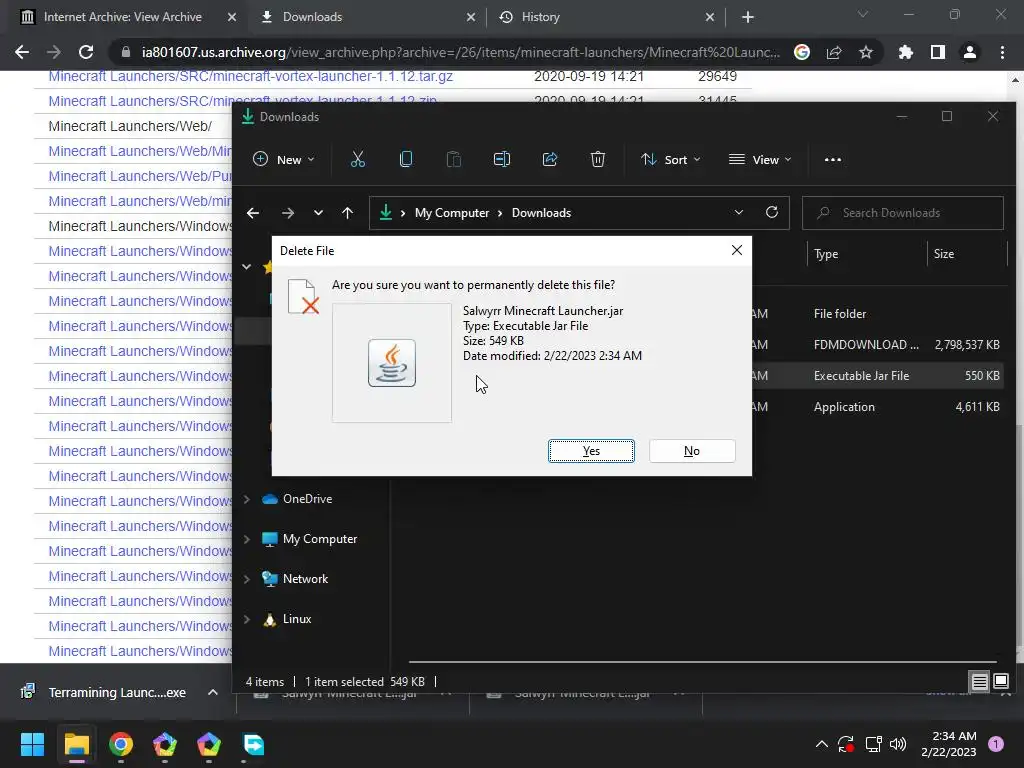This screenshot has width=1024, height=768.
Task: Select My Computer in the navigation pane
Action: pos(319,539)
